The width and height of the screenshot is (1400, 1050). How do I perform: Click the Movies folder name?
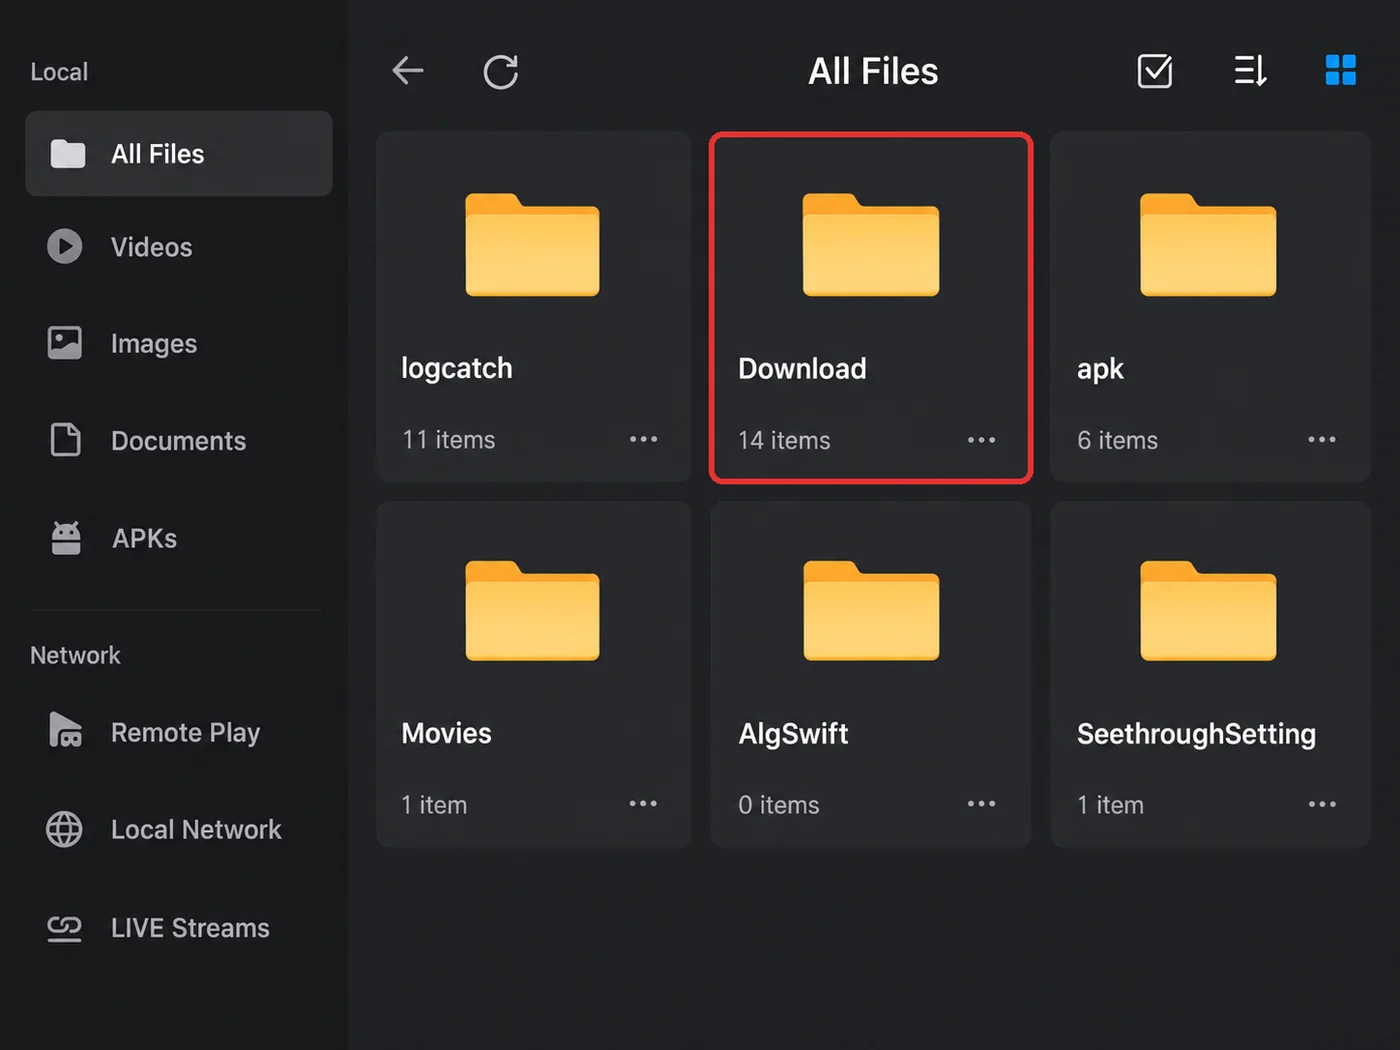click(446, 733)
